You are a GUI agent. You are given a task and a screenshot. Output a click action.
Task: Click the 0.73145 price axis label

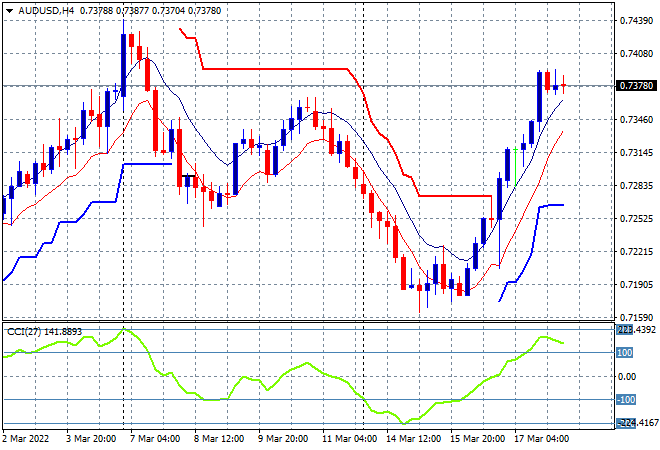tap(636, 152)
